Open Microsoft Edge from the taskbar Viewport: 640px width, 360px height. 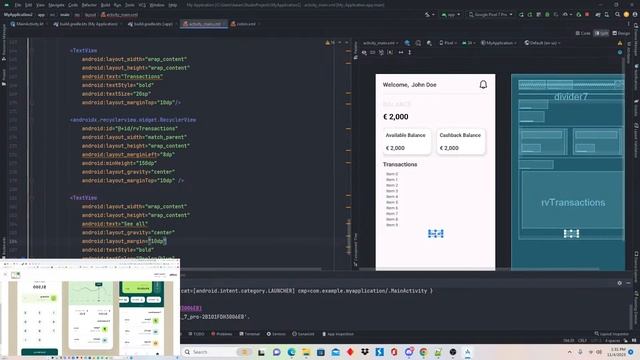pos(291,352)
